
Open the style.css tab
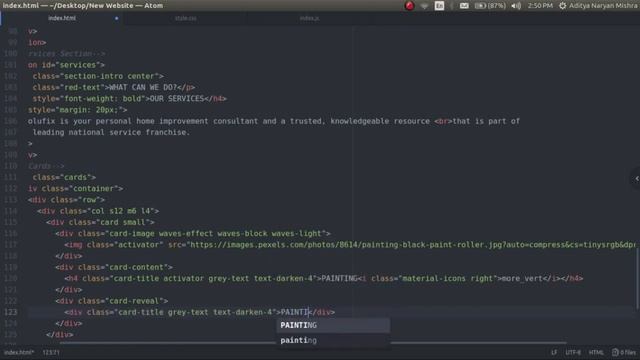185,18
